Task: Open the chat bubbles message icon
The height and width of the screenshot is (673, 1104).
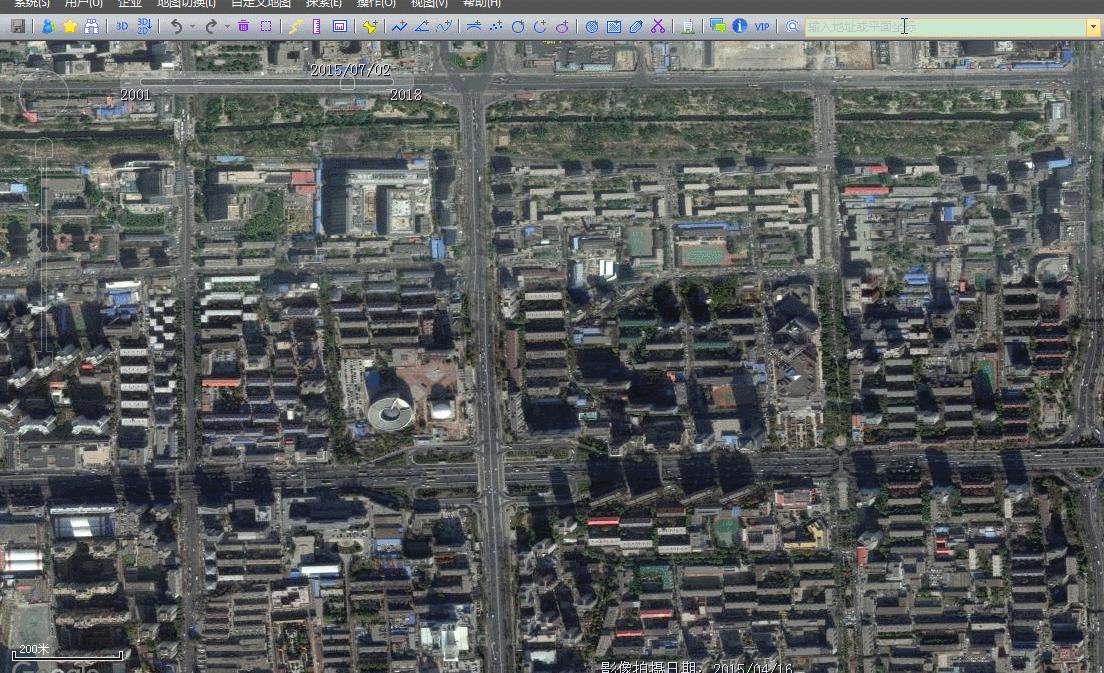Action: click(x=717, y=27)
